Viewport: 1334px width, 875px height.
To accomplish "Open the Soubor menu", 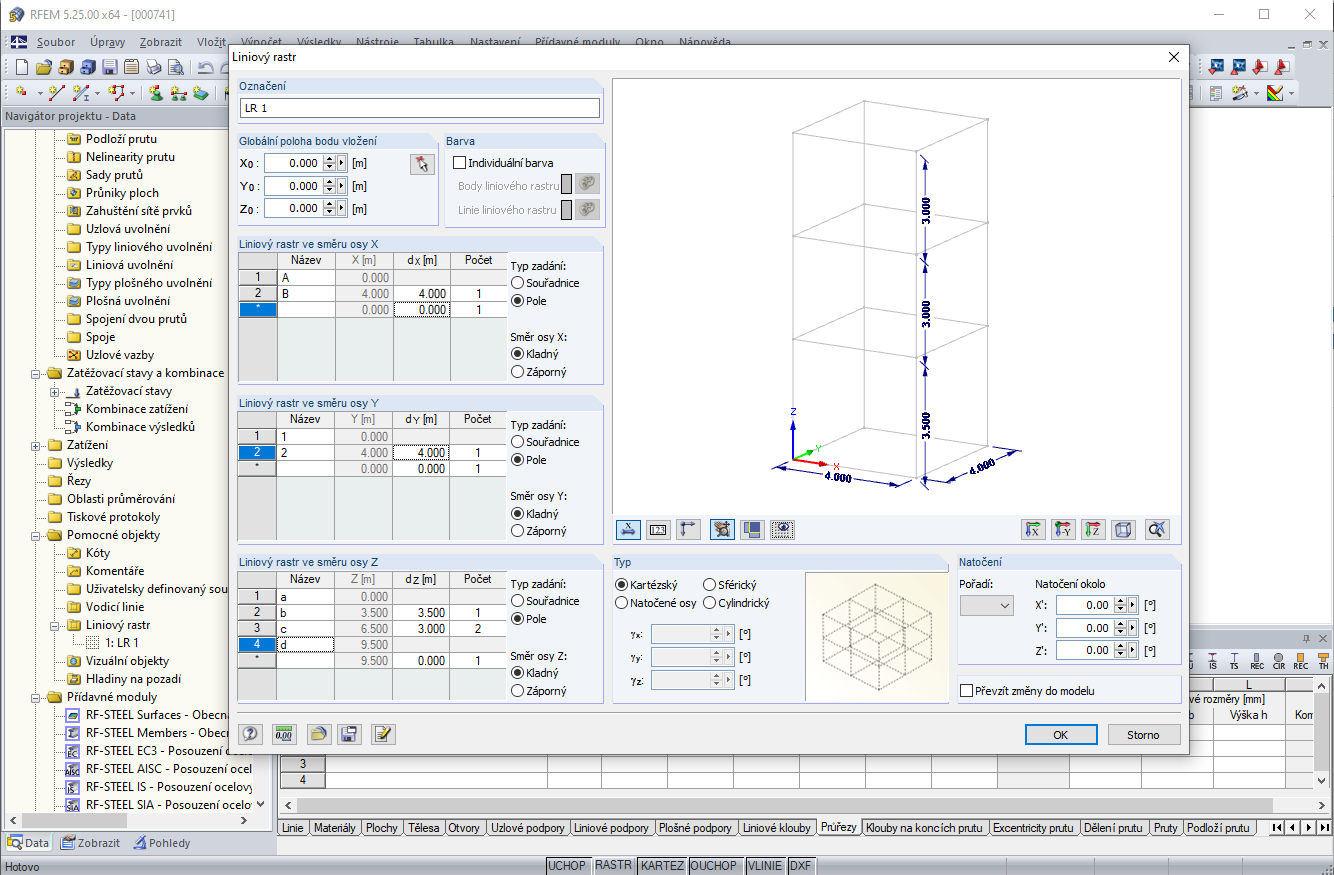I will tap(56, 43).
